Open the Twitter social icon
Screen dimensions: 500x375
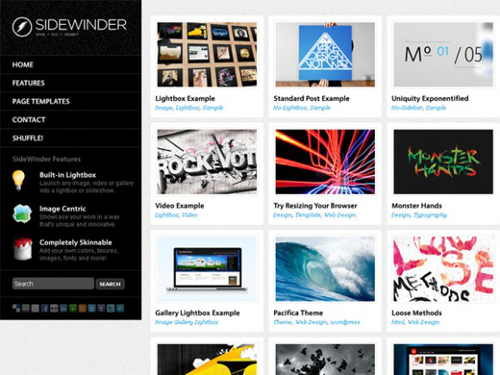click(111, 308)
